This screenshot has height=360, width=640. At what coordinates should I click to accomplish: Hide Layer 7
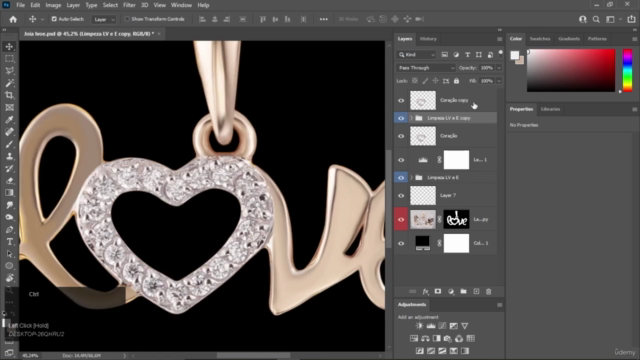click(401, 196)
